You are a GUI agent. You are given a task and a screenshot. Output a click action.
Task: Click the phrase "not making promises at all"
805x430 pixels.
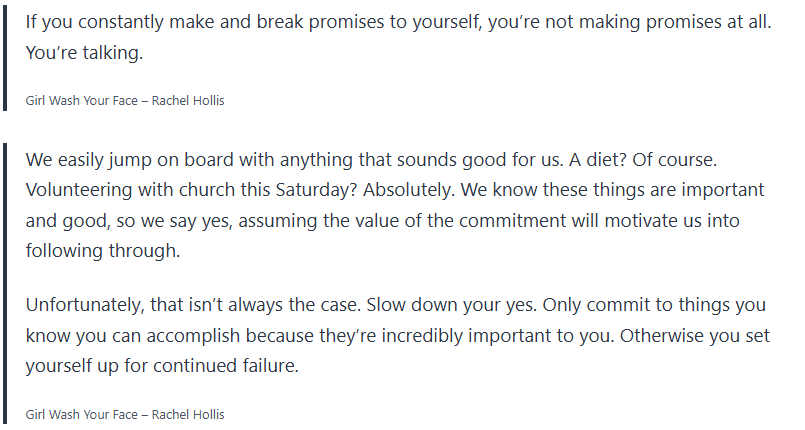point(665,21)
